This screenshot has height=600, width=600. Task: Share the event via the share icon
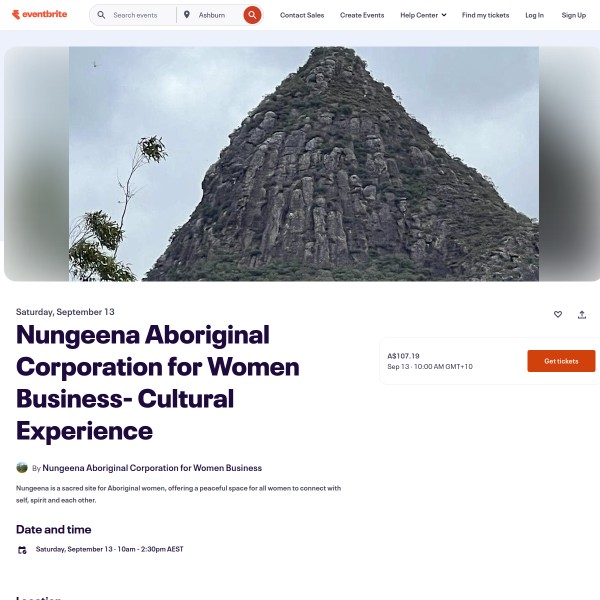pyautogui.click(x=582, y=315)
